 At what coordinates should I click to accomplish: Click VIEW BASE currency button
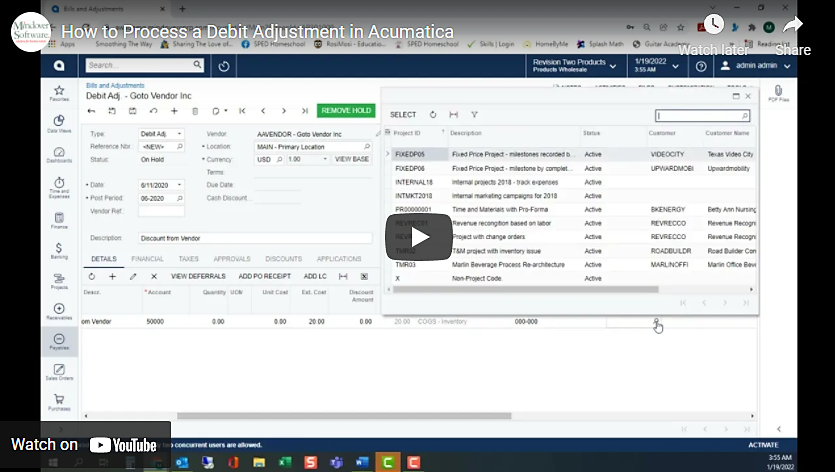[352, 159]
